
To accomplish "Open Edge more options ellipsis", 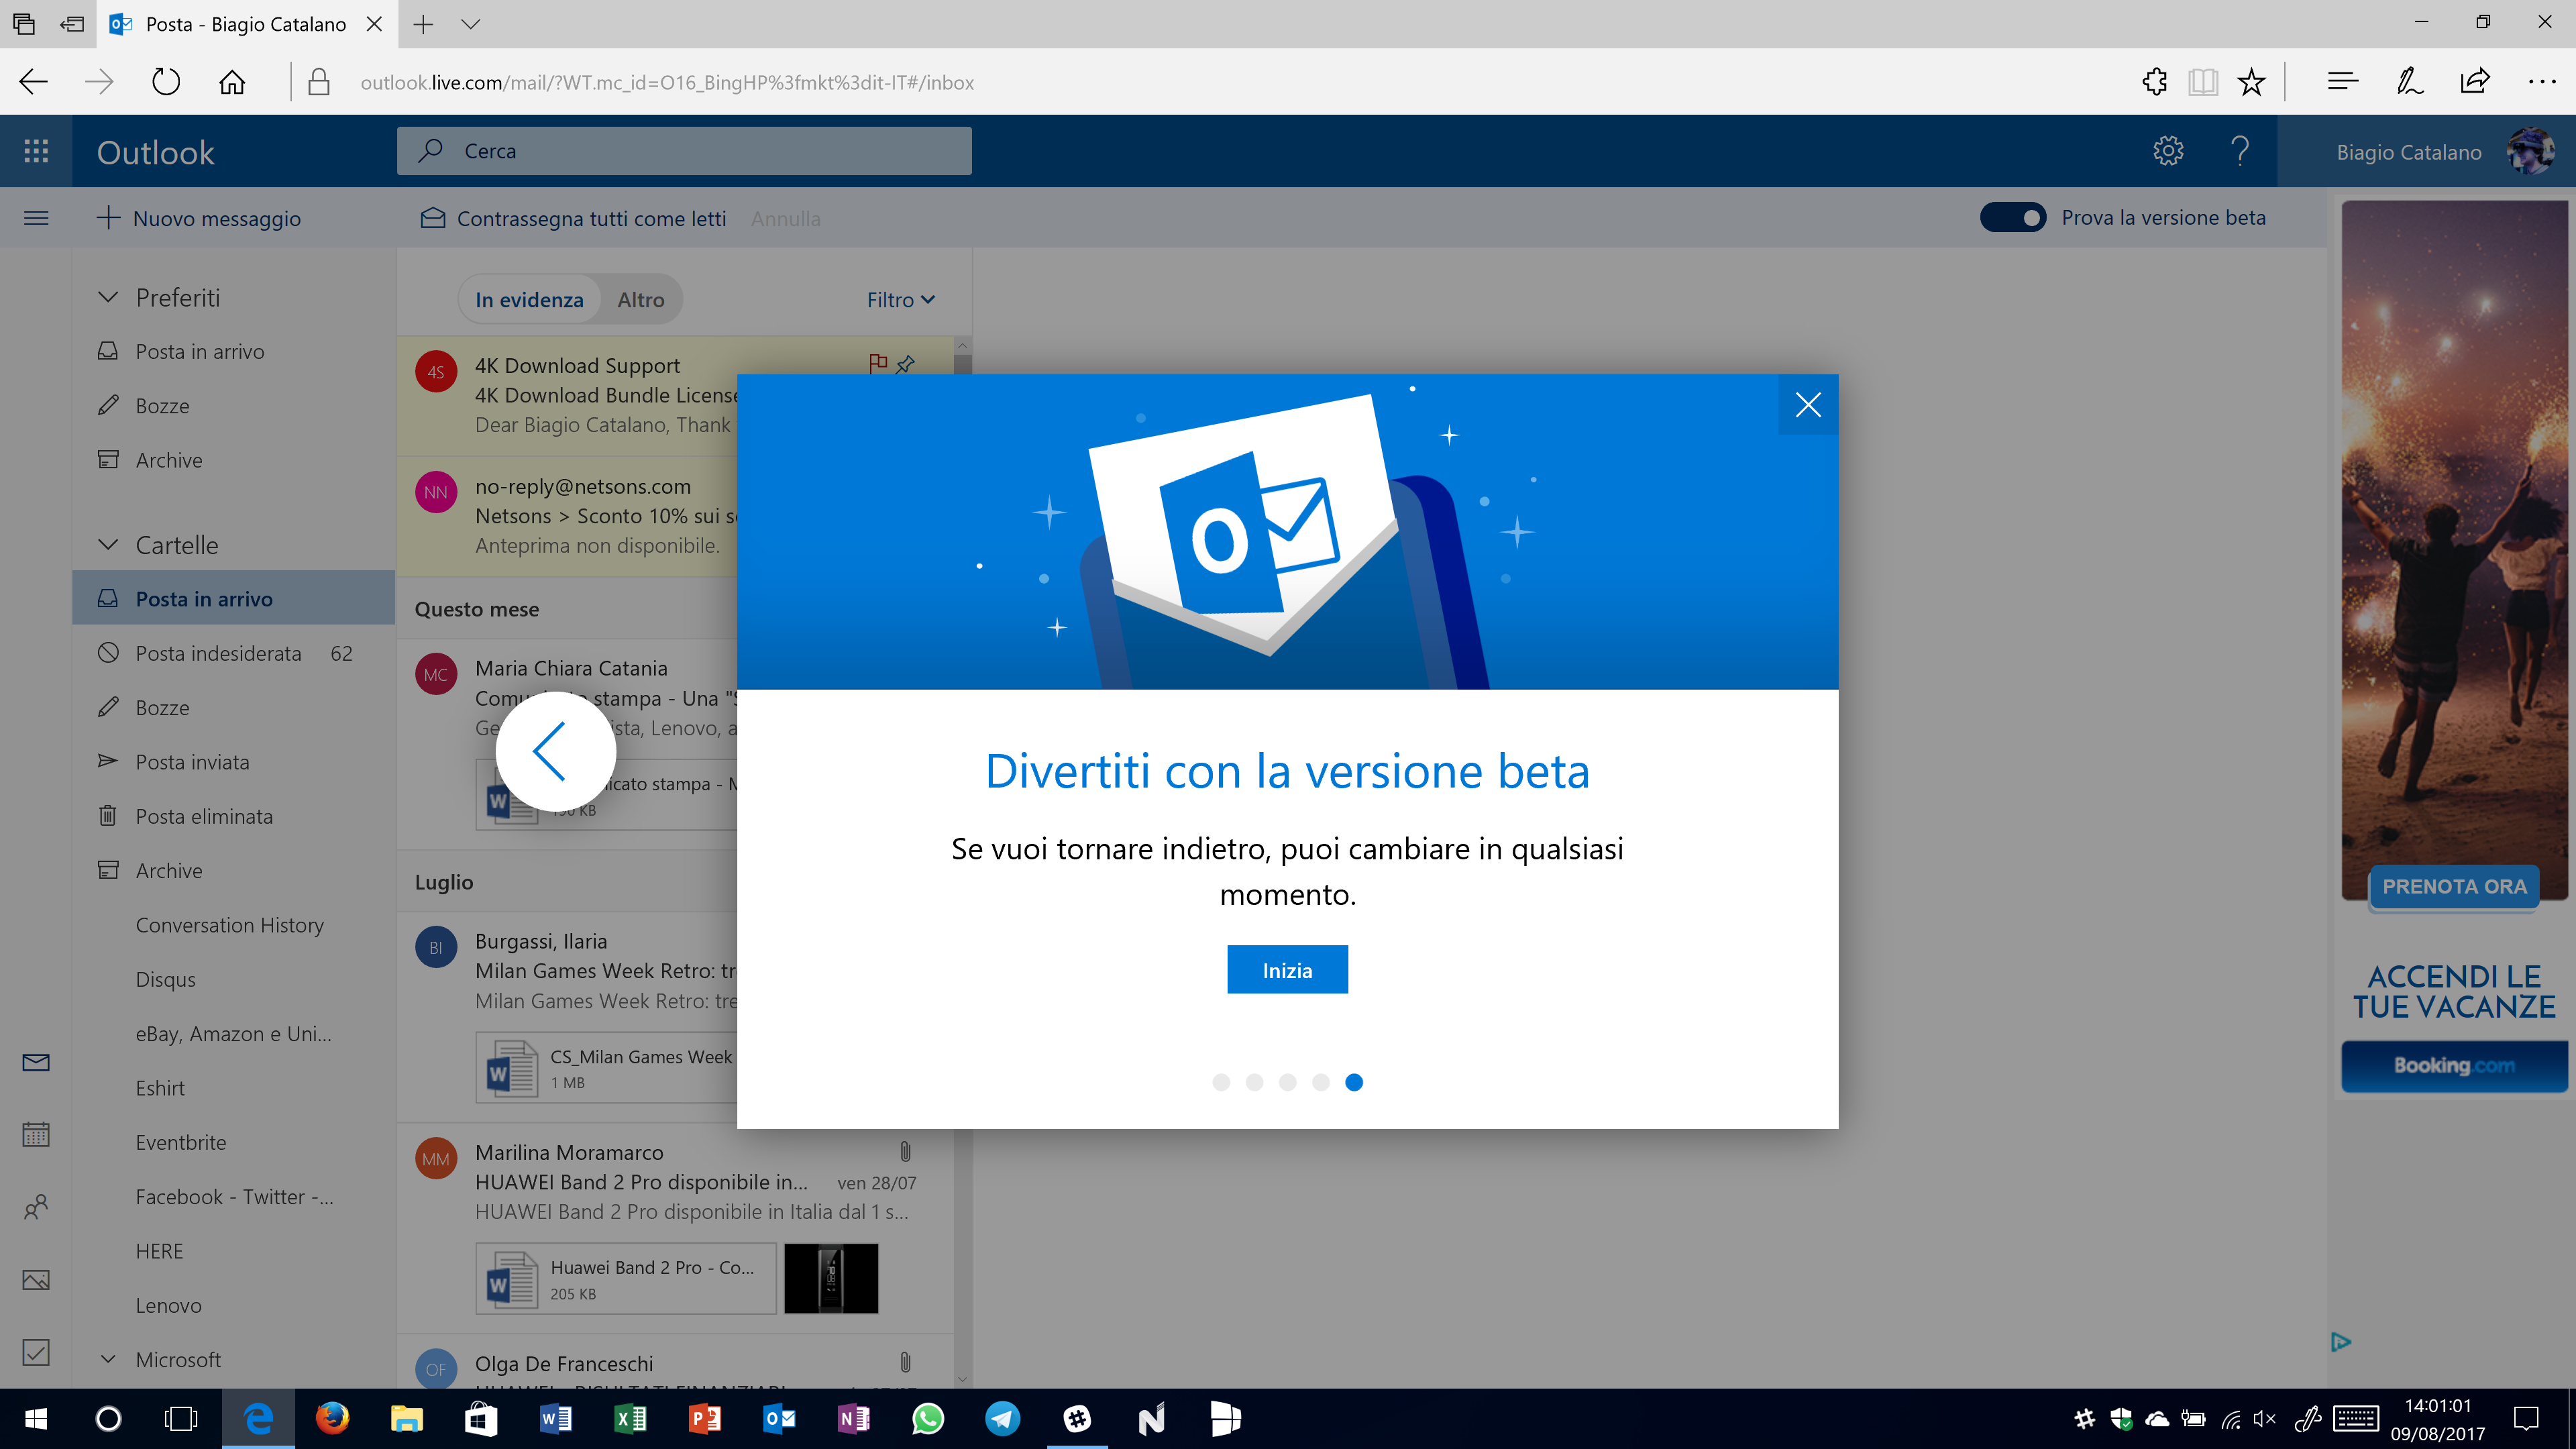I will (x=2541, y=82).
